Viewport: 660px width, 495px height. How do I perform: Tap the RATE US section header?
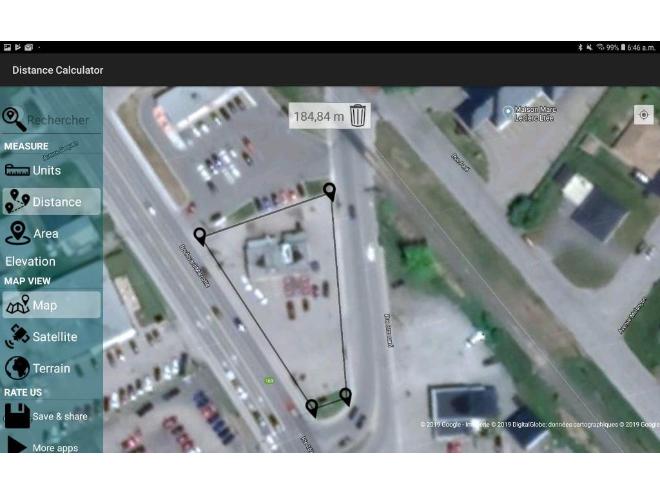[x=23, y=392]
